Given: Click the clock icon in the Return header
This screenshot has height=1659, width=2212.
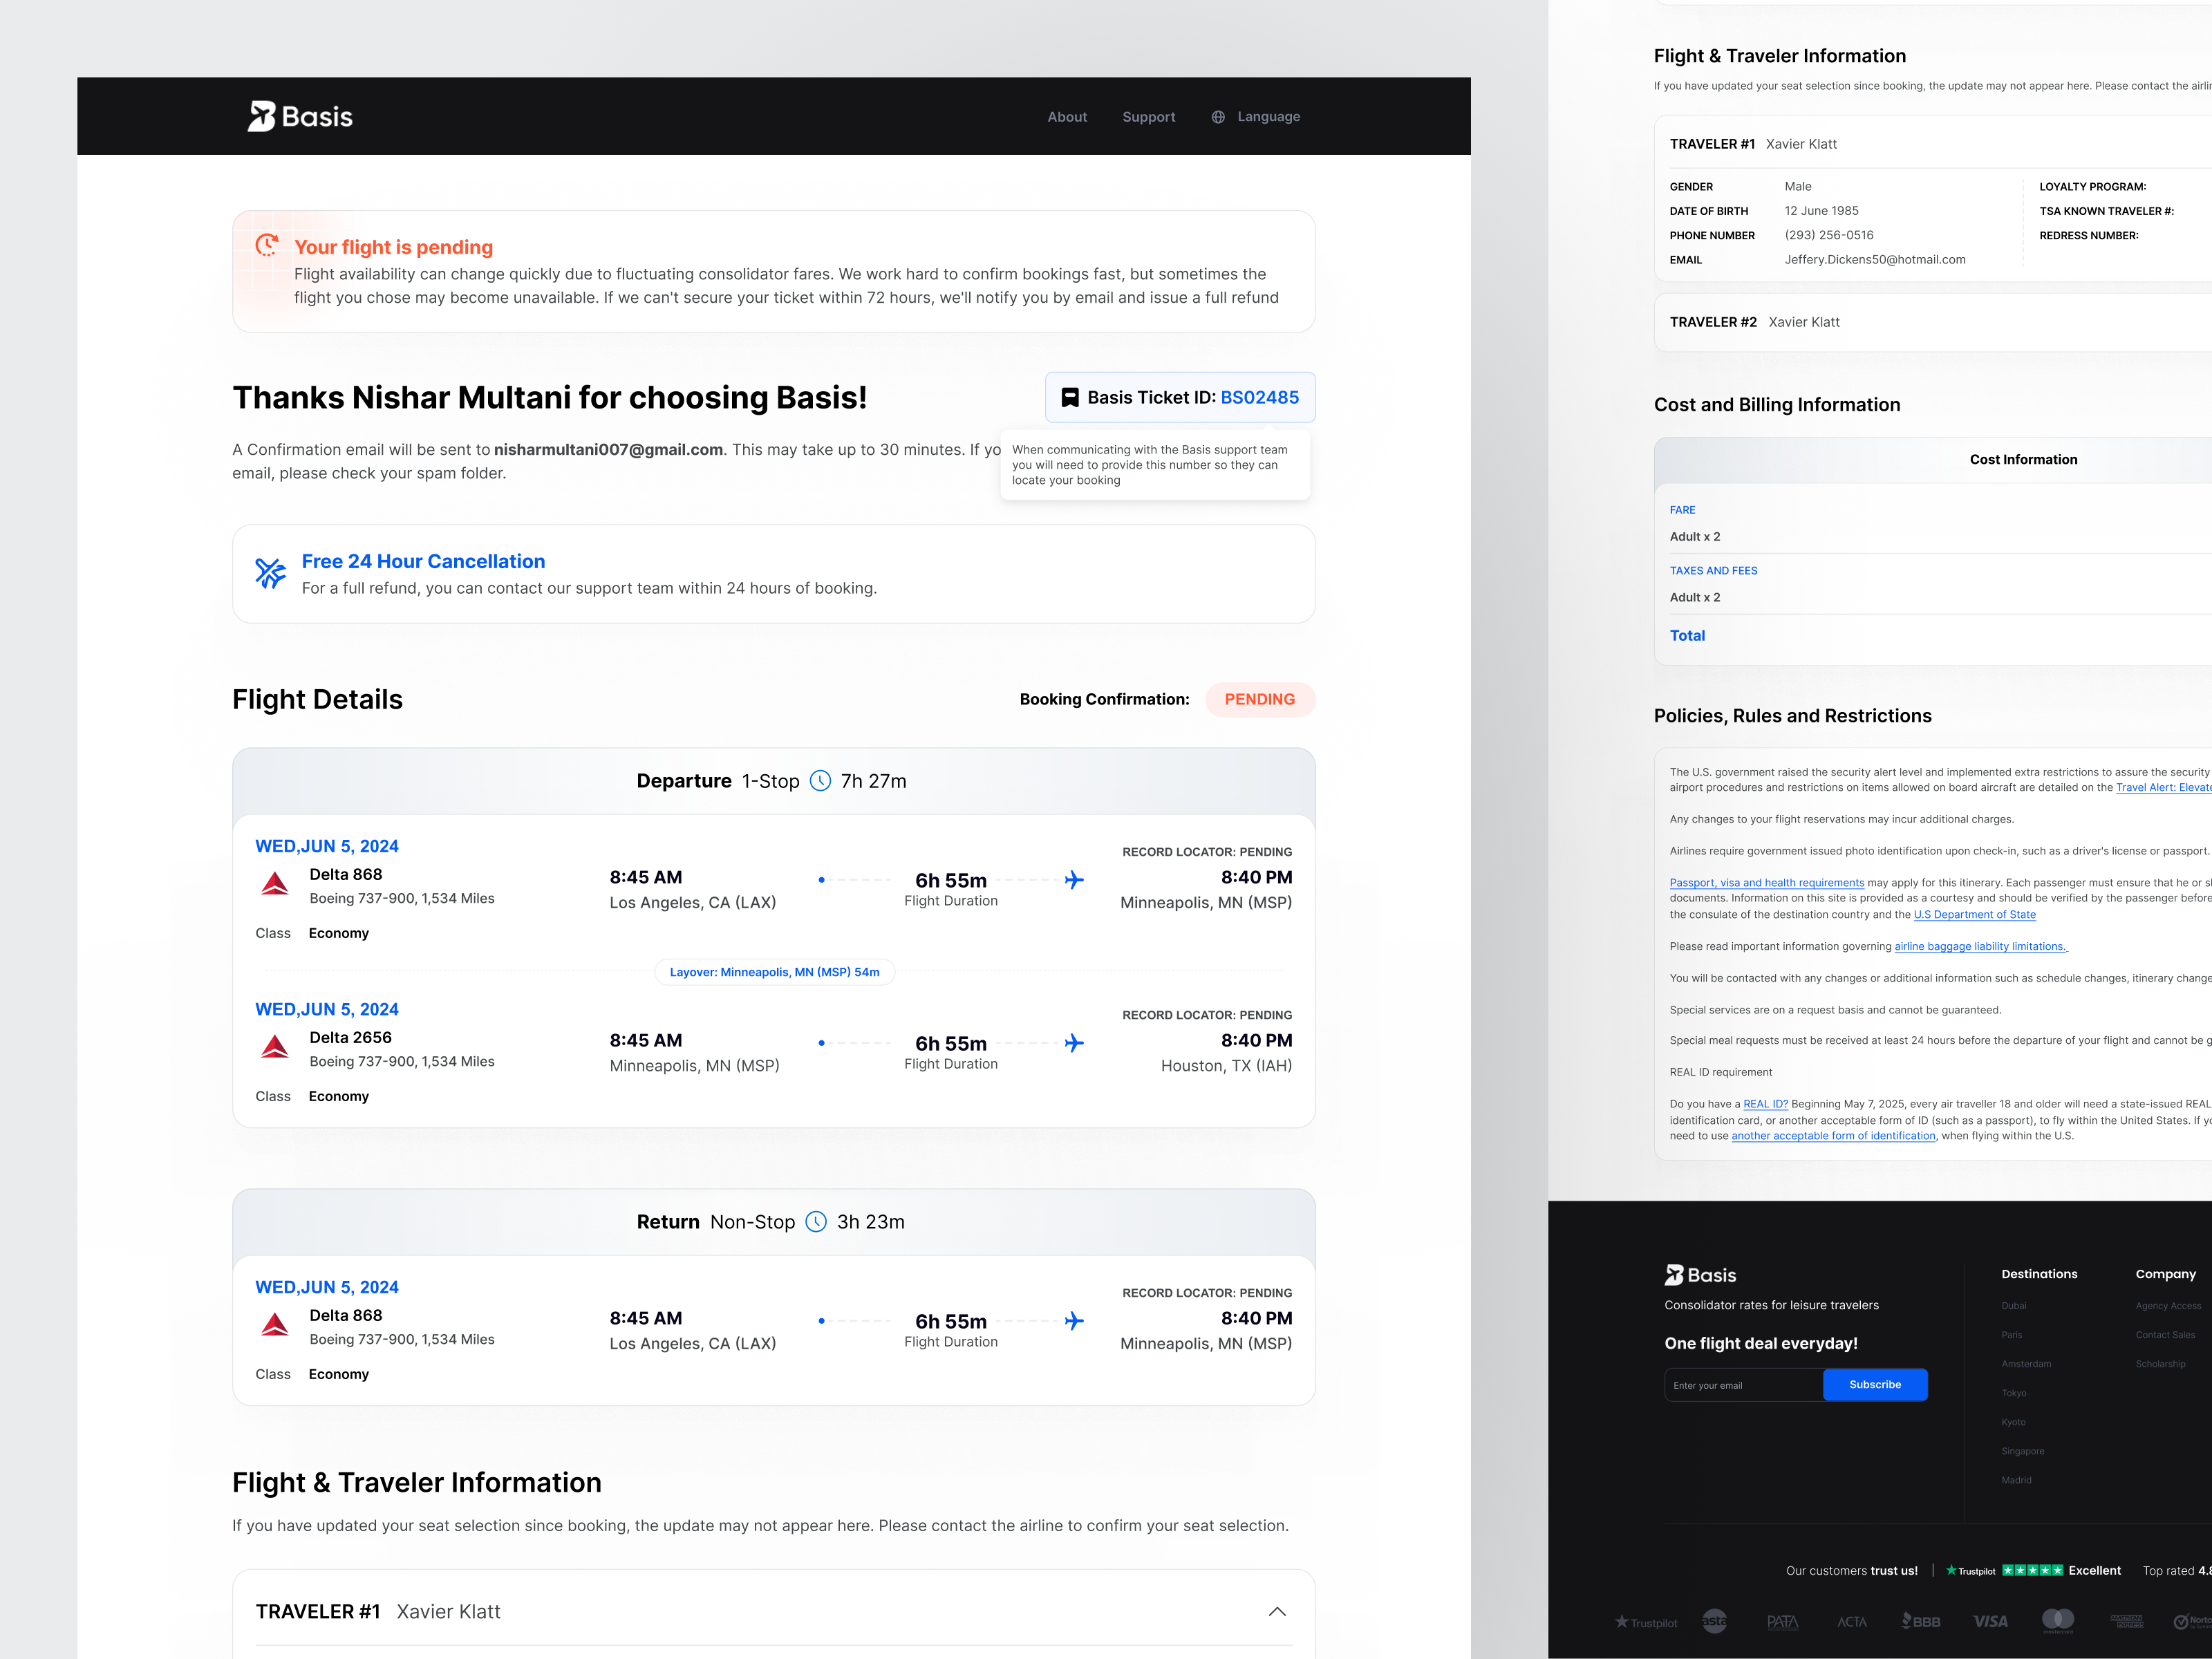Looking at the screenshot, I should click(816, 1222).
